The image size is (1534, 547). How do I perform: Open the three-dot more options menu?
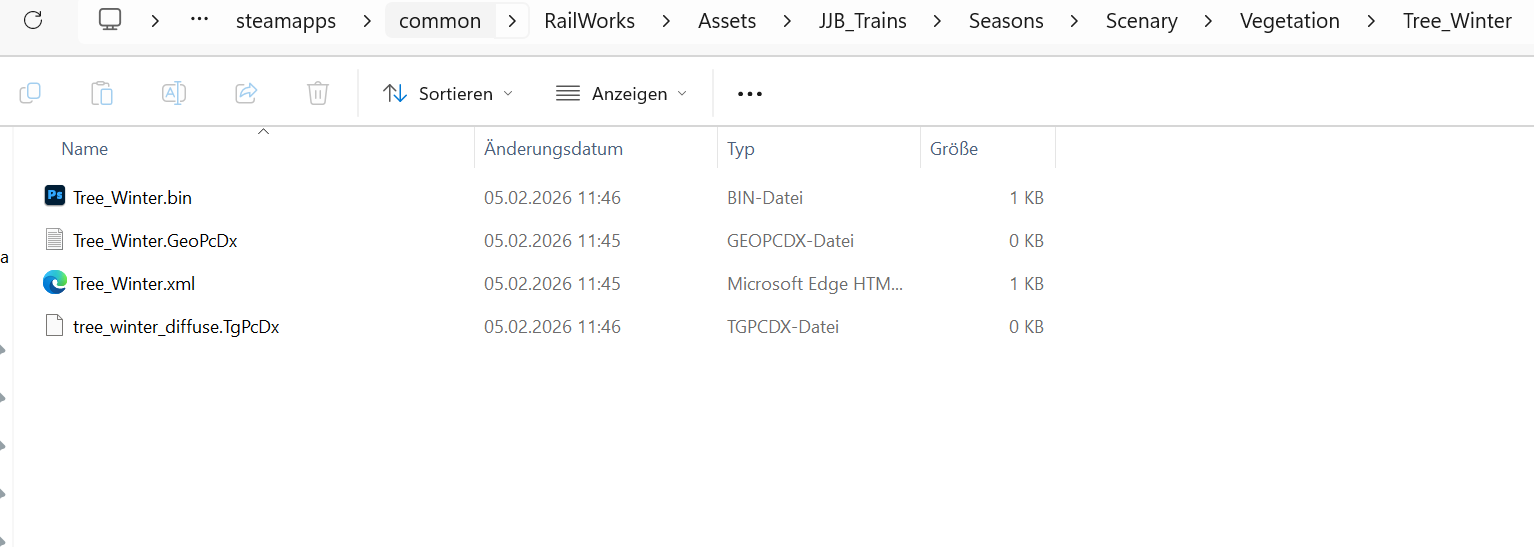click(x=750, y=94)
